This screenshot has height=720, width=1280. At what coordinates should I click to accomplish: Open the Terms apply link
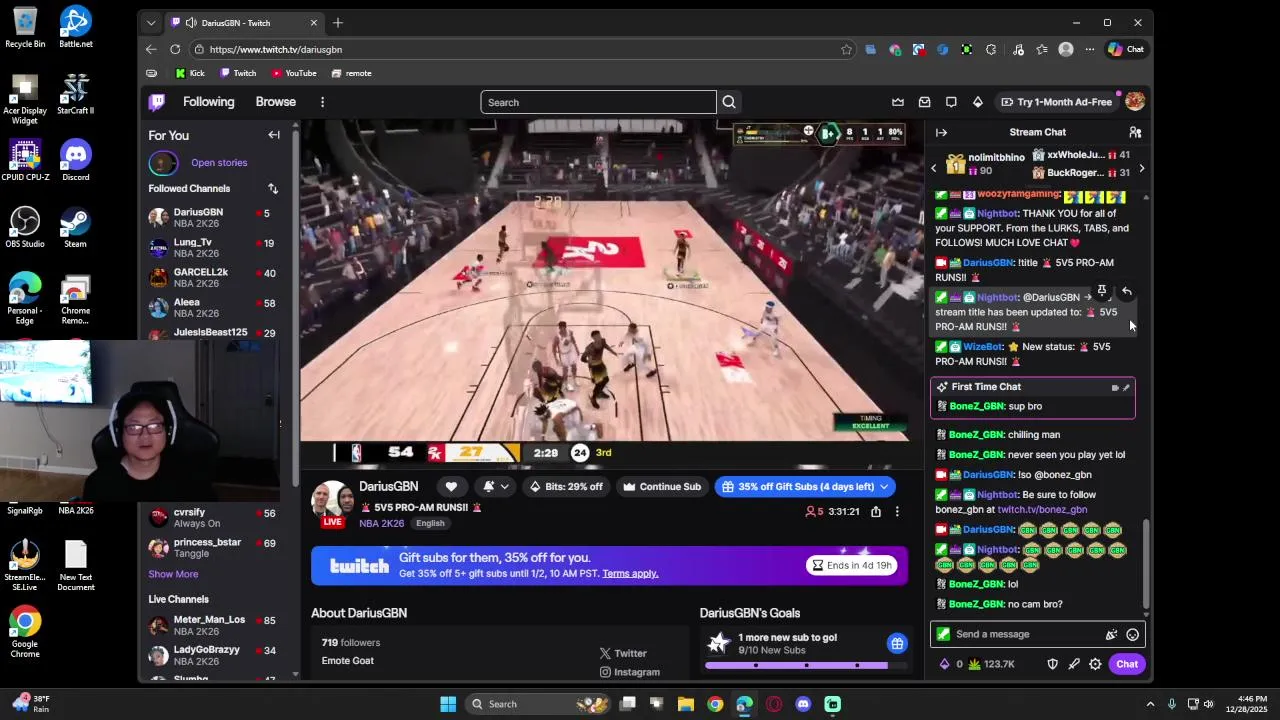point(630,574)
